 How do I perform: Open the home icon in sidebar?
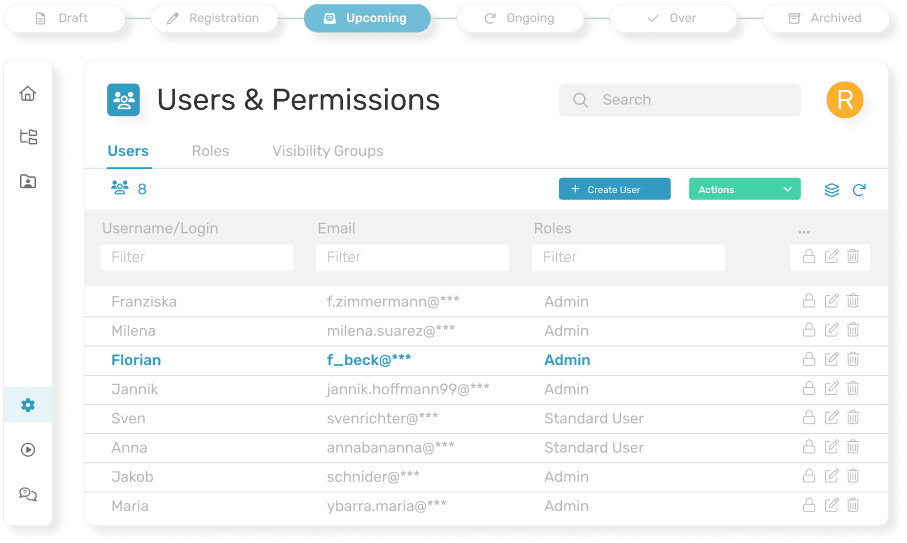[x=28, y=94]
